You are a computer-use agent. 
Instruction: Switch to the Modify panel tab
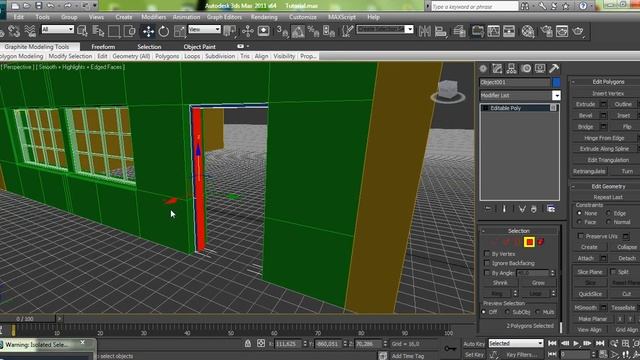(497, 69)
